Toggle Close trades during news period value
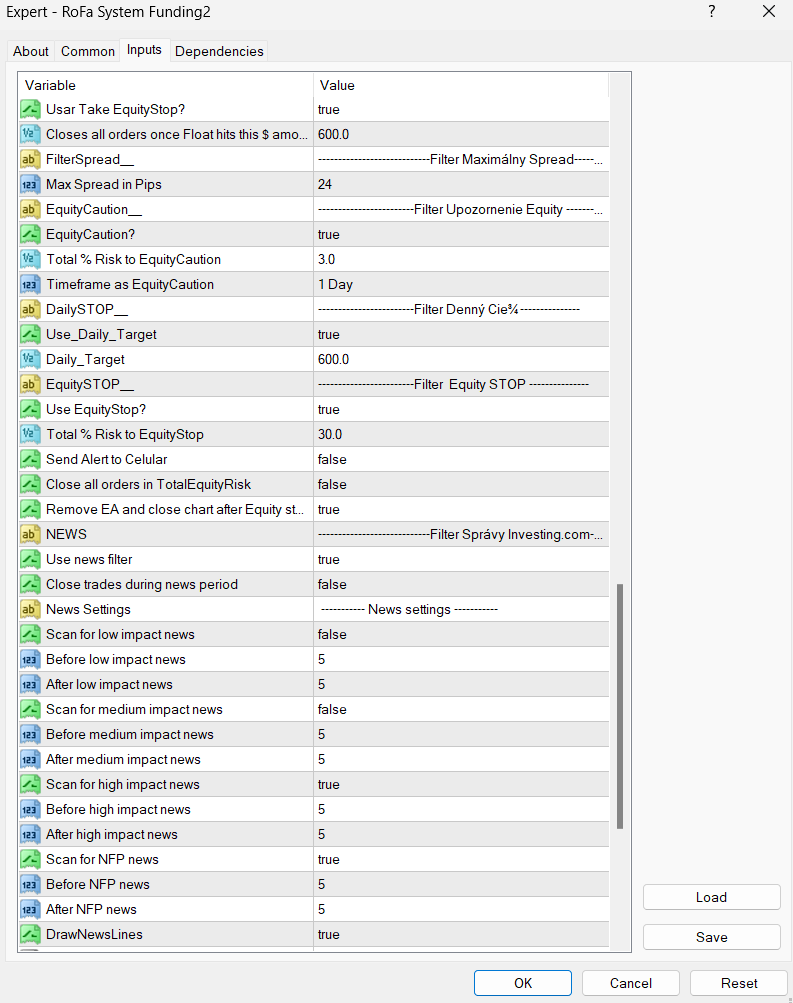The height and width of the screenshot is (1003, 793). pyautogui.click(x=460, y=584)
